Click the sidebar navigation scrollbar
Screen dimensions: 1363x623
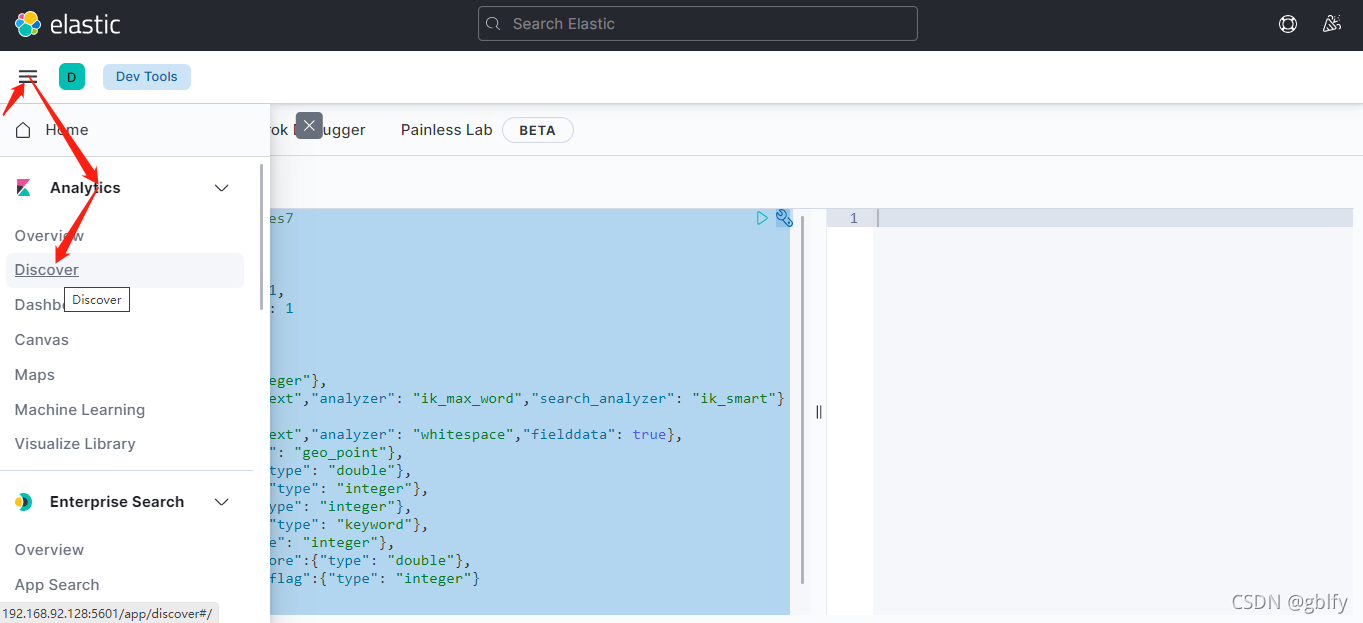click(x=263, y=238)
